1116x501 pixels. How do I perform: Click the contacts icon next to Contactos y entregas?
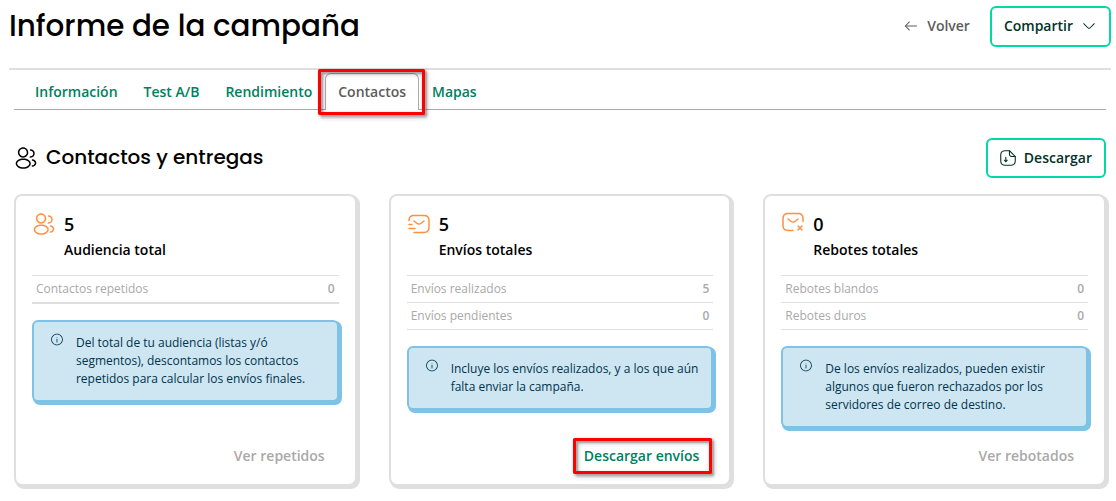pos(26,158)
